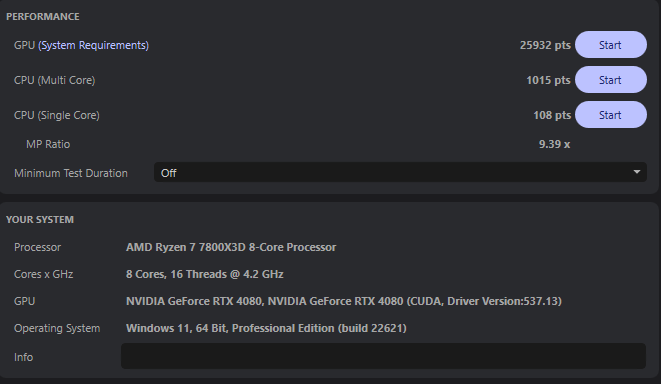
Task: Click the empty Info text field
Action: click(x=383, y=356)
